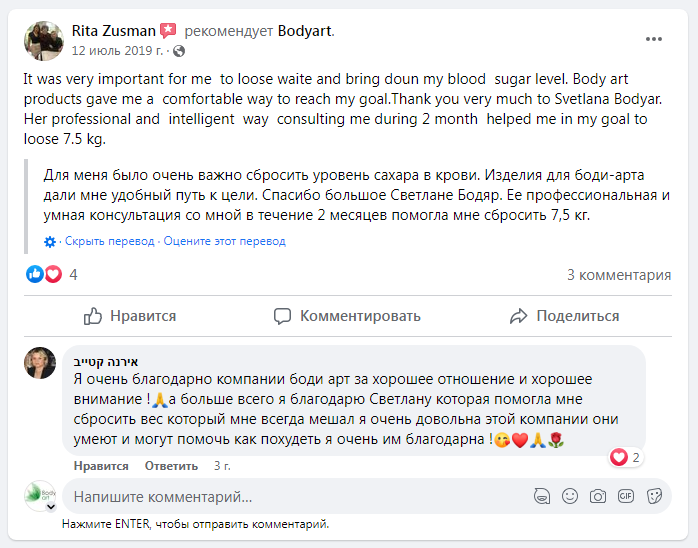This screenshot has height=548, width=698.
Task: Click the comment input field
Action: coord(290,496)
